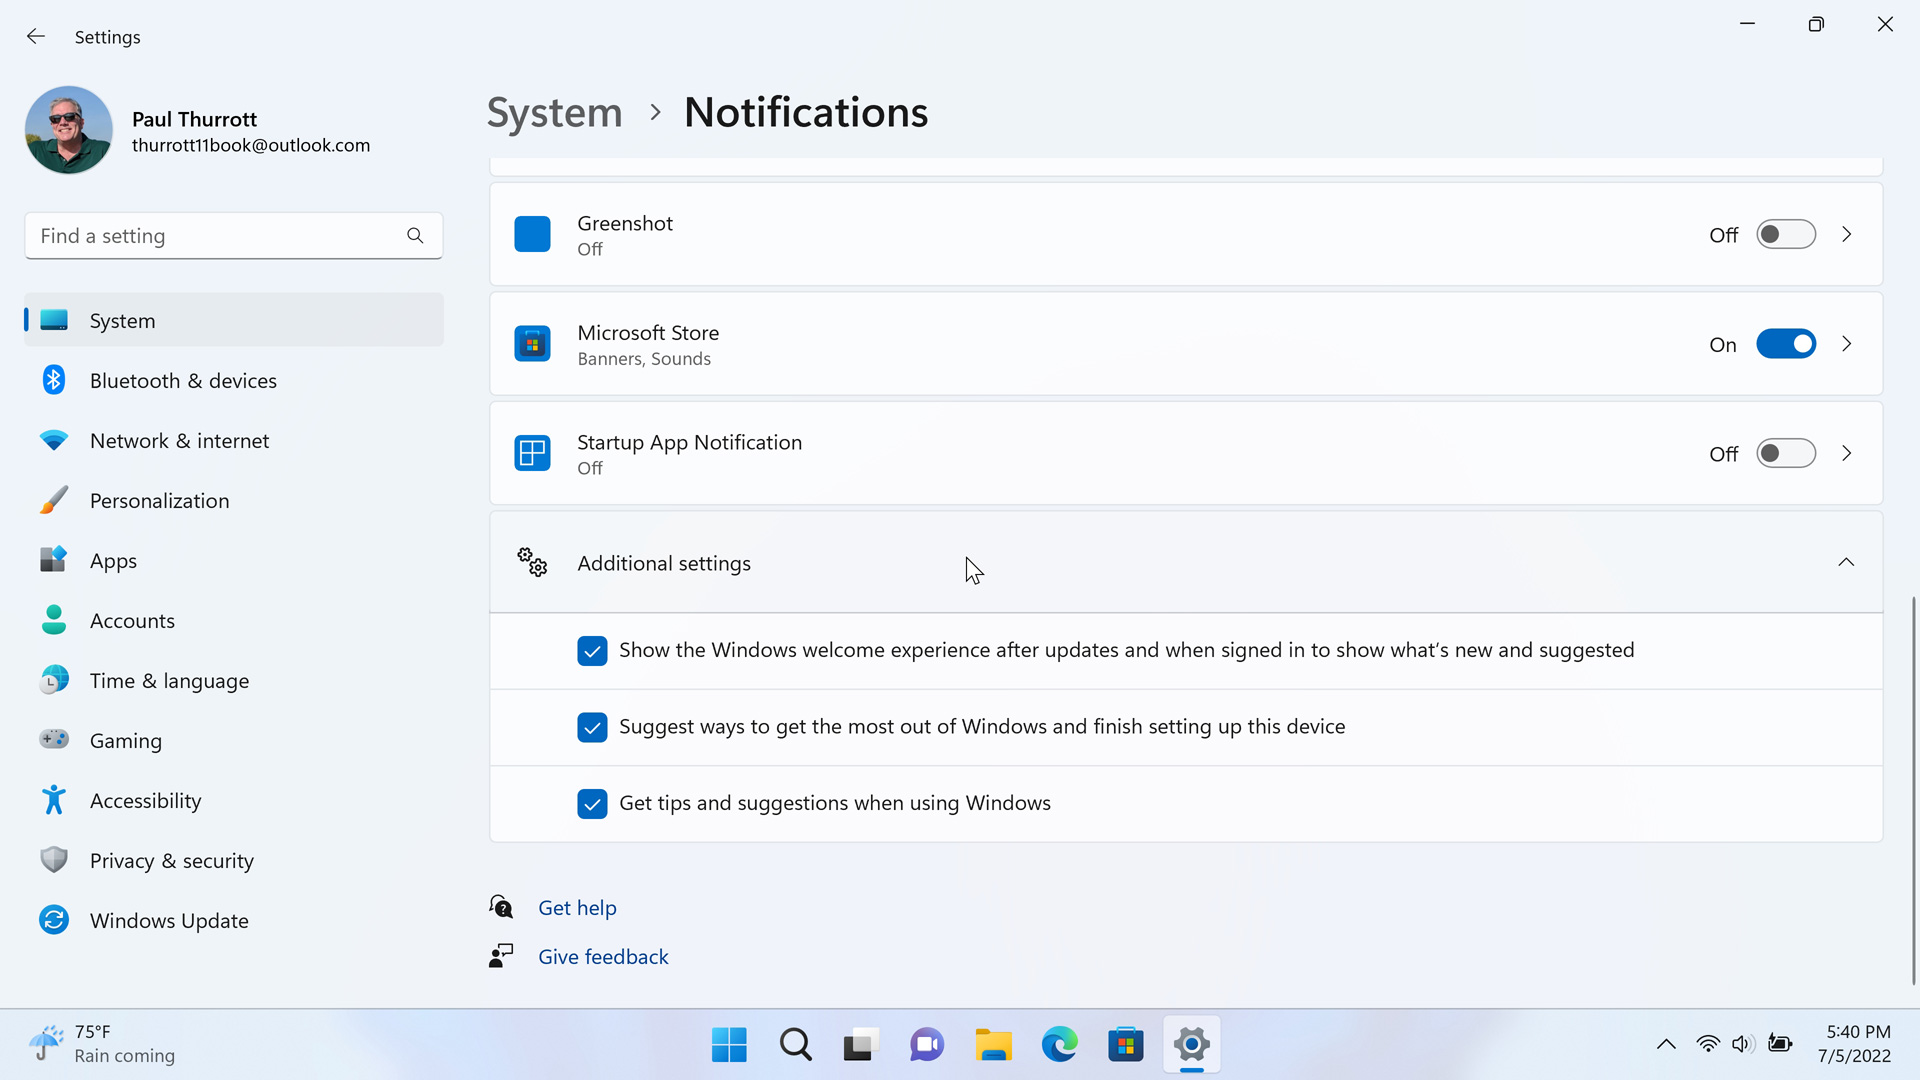Click the search magnifier icon in Find a setting
The height and width of the screenshot is (1080, 1920).
[415, 236]
